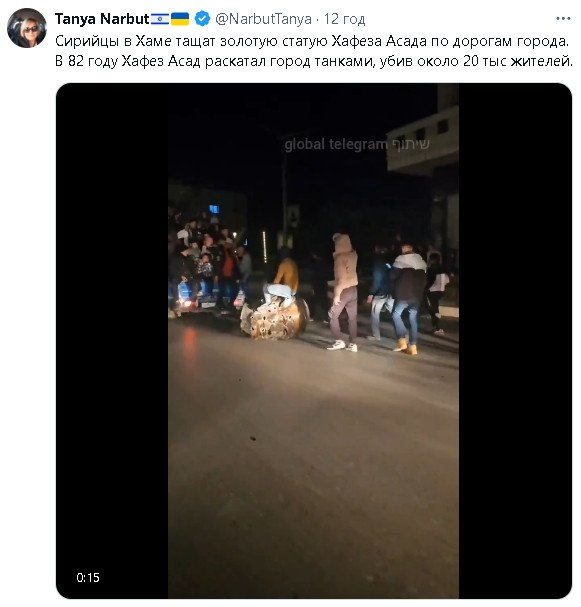Image resolution: width=581 pixels, height=607 pixels.
Task: Open the tweet via the "12 год" timestamp
Action: click(x=344, y=19)
